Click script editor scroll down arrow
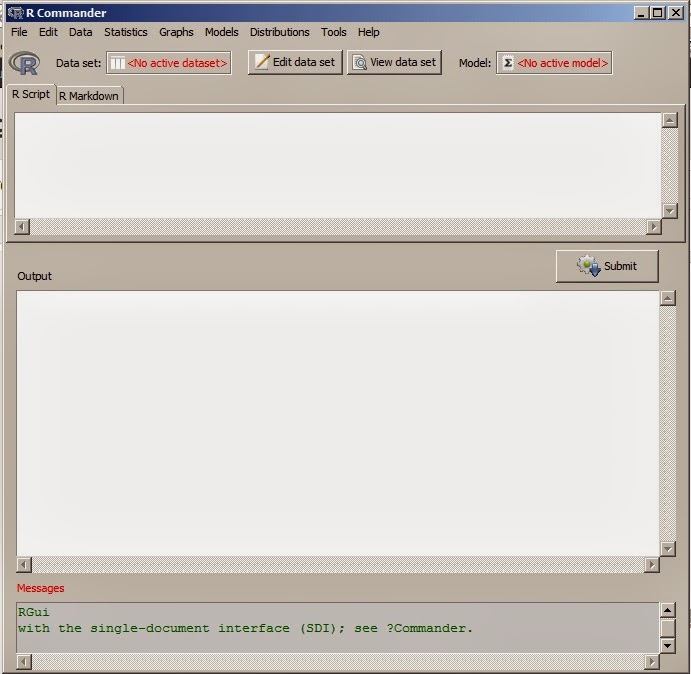The image size is (691, 674). tap(670, 211)
